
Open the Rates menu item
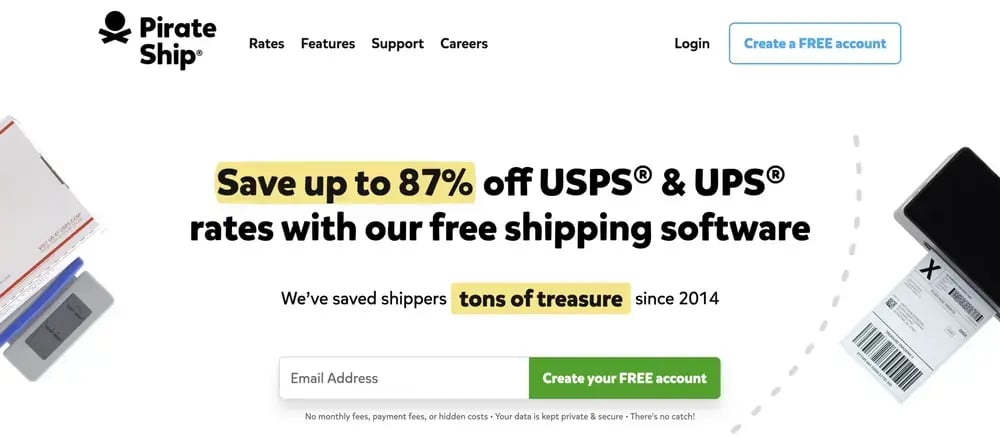pyautogui.click(x=266, y=44)
